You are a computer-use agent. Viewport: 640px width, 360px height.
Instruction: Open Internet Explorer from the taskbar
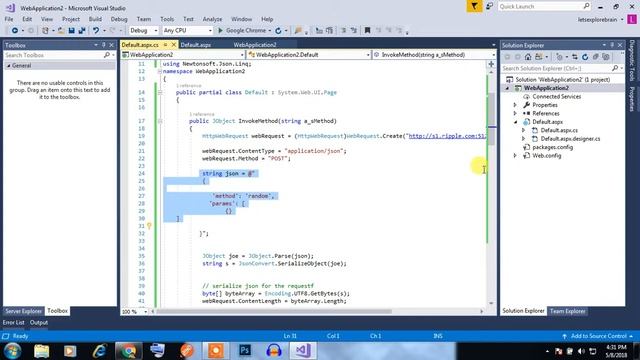(x=99, y=351)
